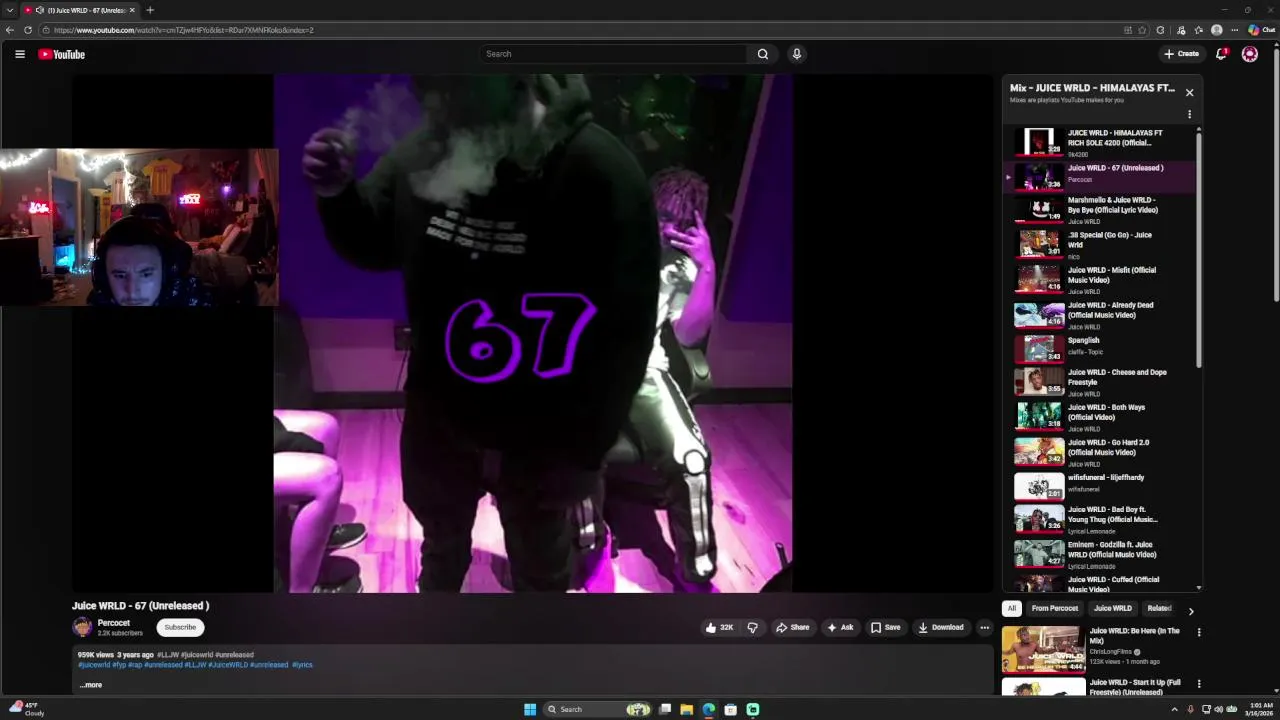Screen dimensions: 1280x720
Task: Open File Explorer from the taskbar
Action: coord(687,709)
